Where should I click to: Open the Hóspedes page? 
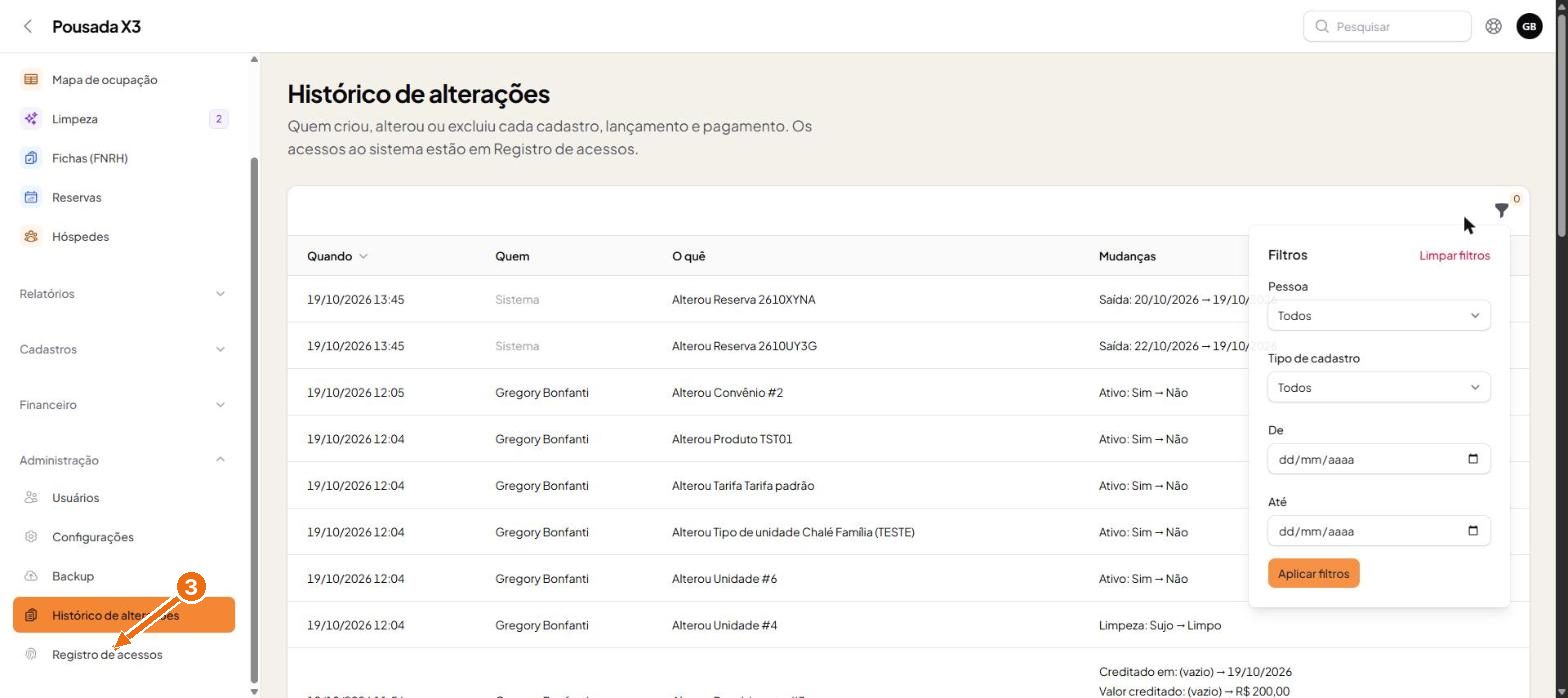tap(124, 237)
